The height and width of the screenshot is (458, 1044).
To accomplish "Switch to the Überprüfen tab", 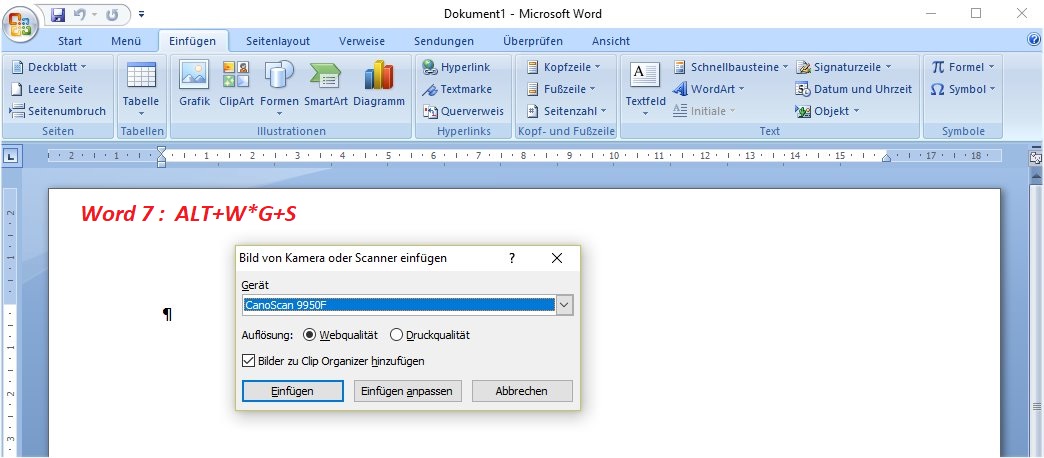I will click(x=533, y=41).
